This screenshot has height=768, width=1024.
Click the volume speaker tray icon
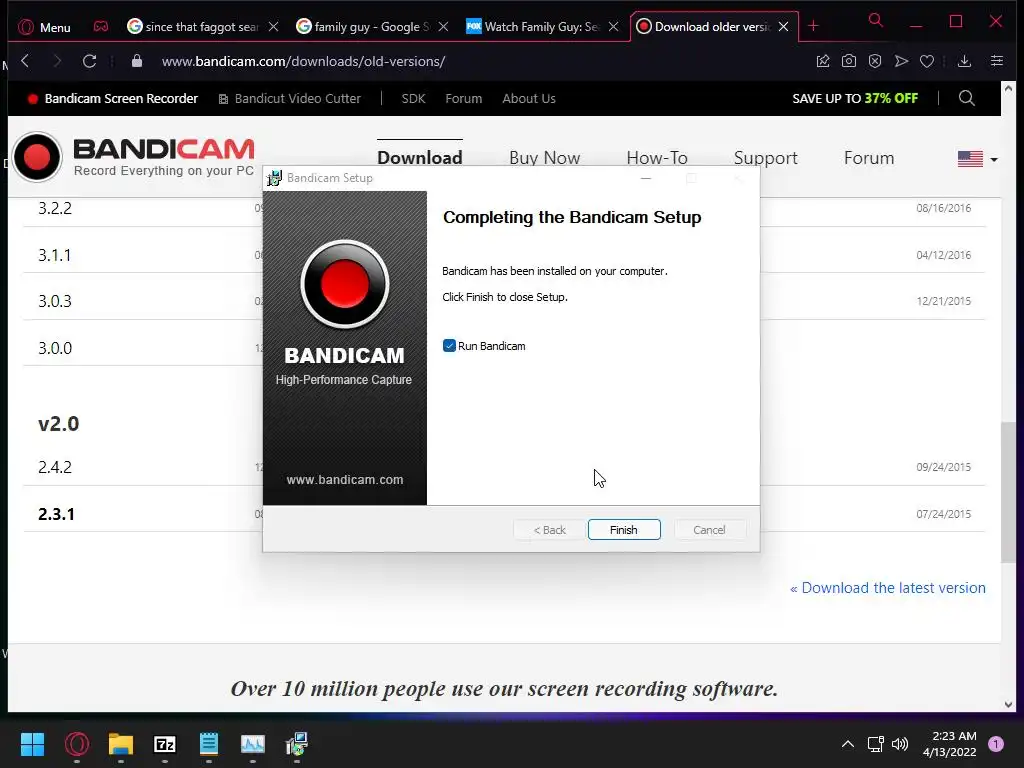click(900, 744)
